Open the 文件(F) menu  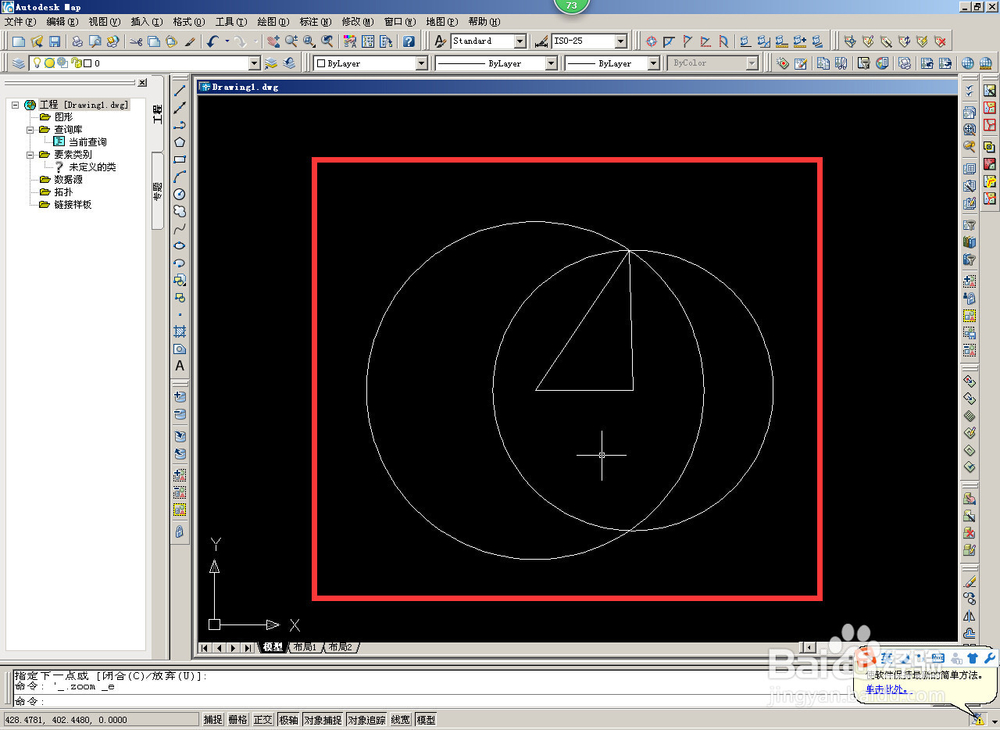coord(20,22)
